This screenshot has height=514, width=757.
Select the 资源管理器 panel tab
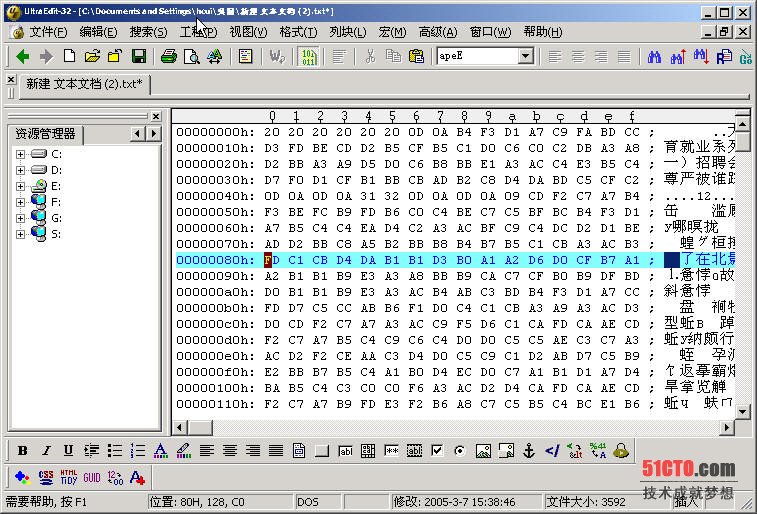[45, 134]
